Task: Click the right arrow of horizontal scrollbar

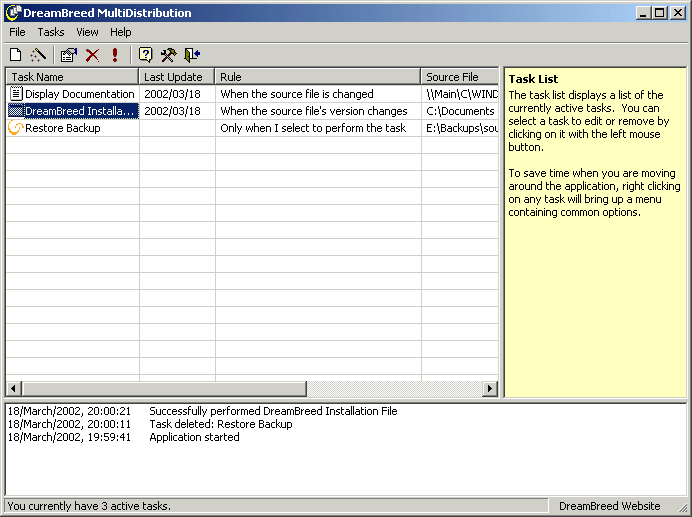Action: [x=490, y=389]
